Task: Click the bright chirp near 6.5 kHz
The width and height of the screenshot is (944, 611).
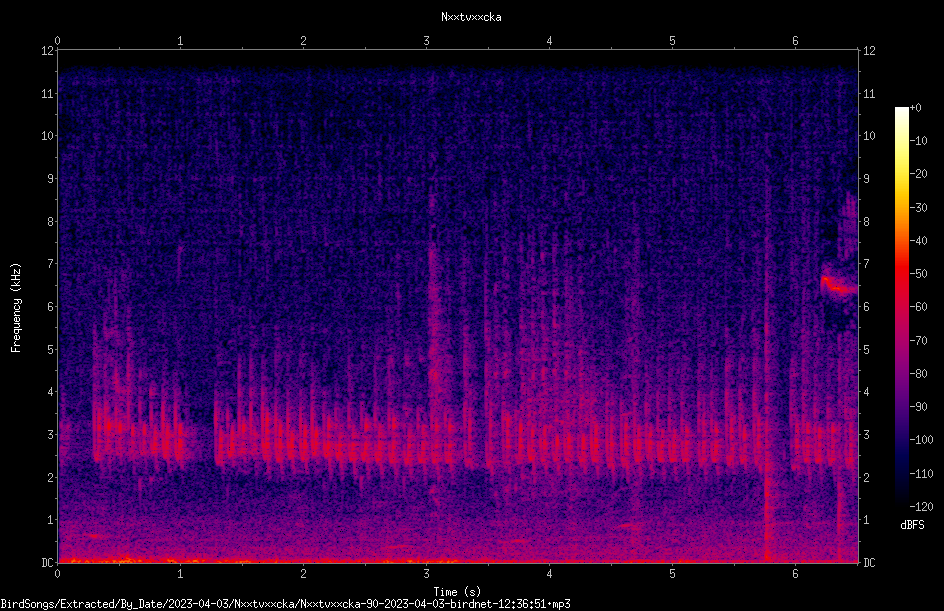Action: point(839,285)
